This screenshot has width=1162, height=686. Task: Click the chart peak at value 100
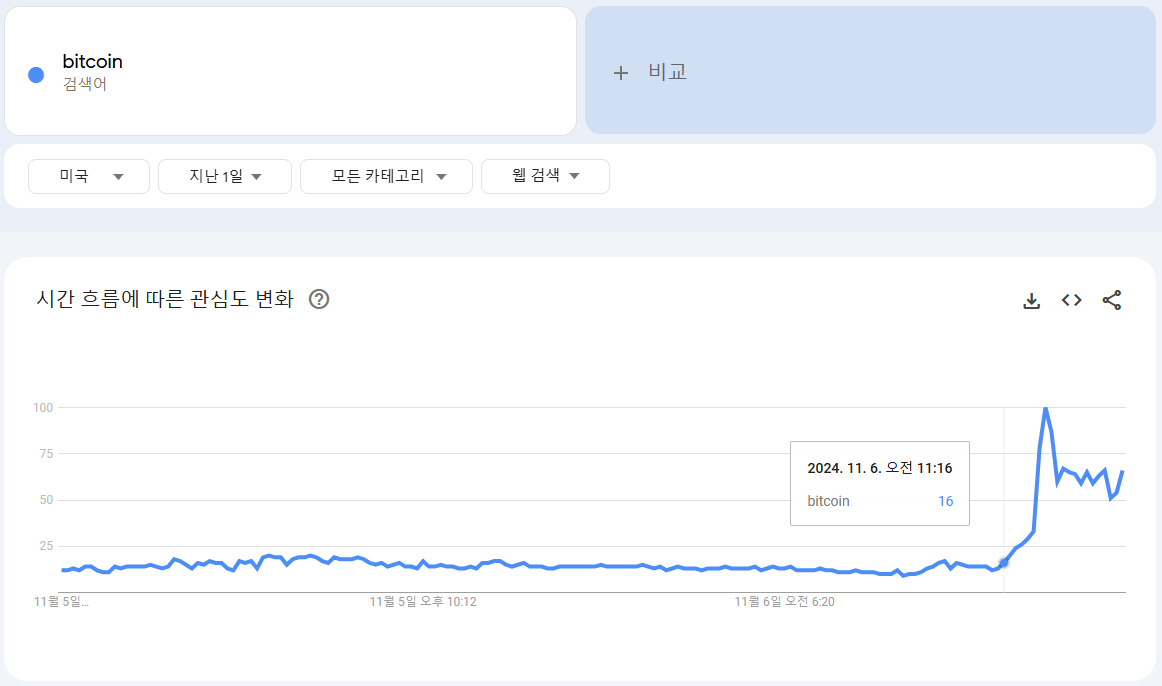(1045, 408)
